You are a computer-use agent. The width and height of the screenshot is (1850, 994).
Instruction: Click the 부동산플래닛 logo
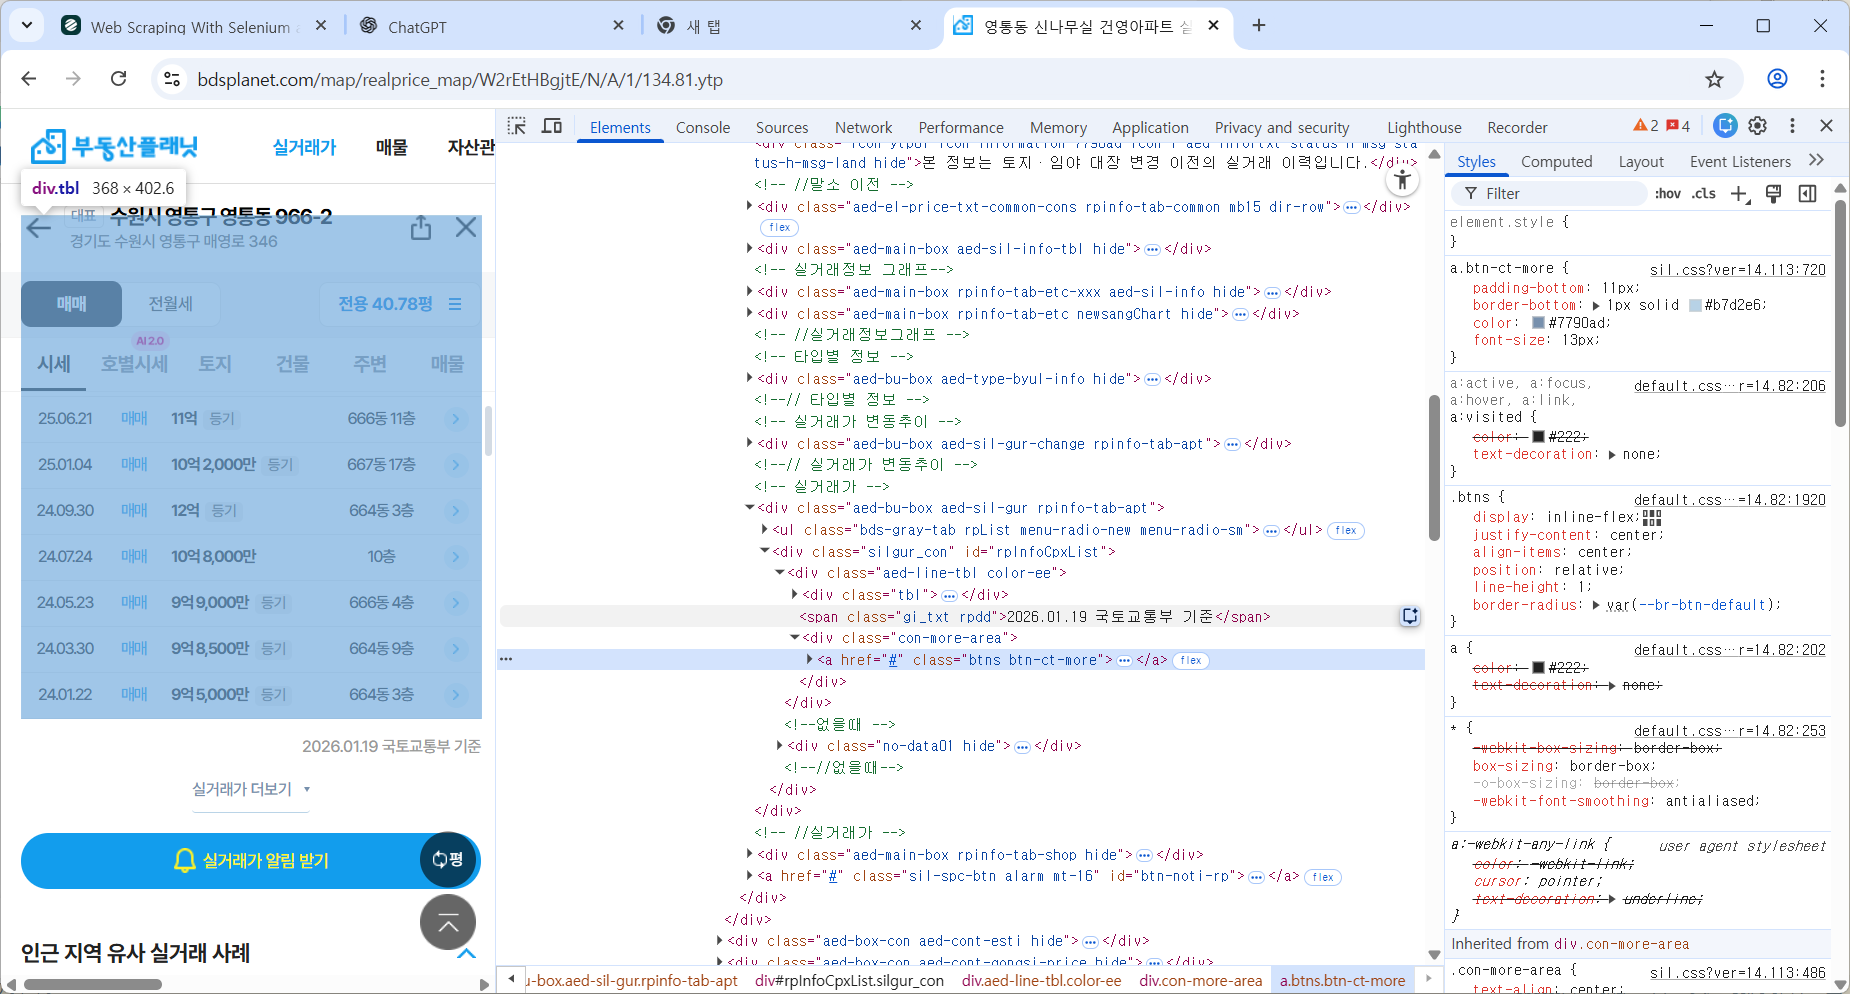(115, 147)
